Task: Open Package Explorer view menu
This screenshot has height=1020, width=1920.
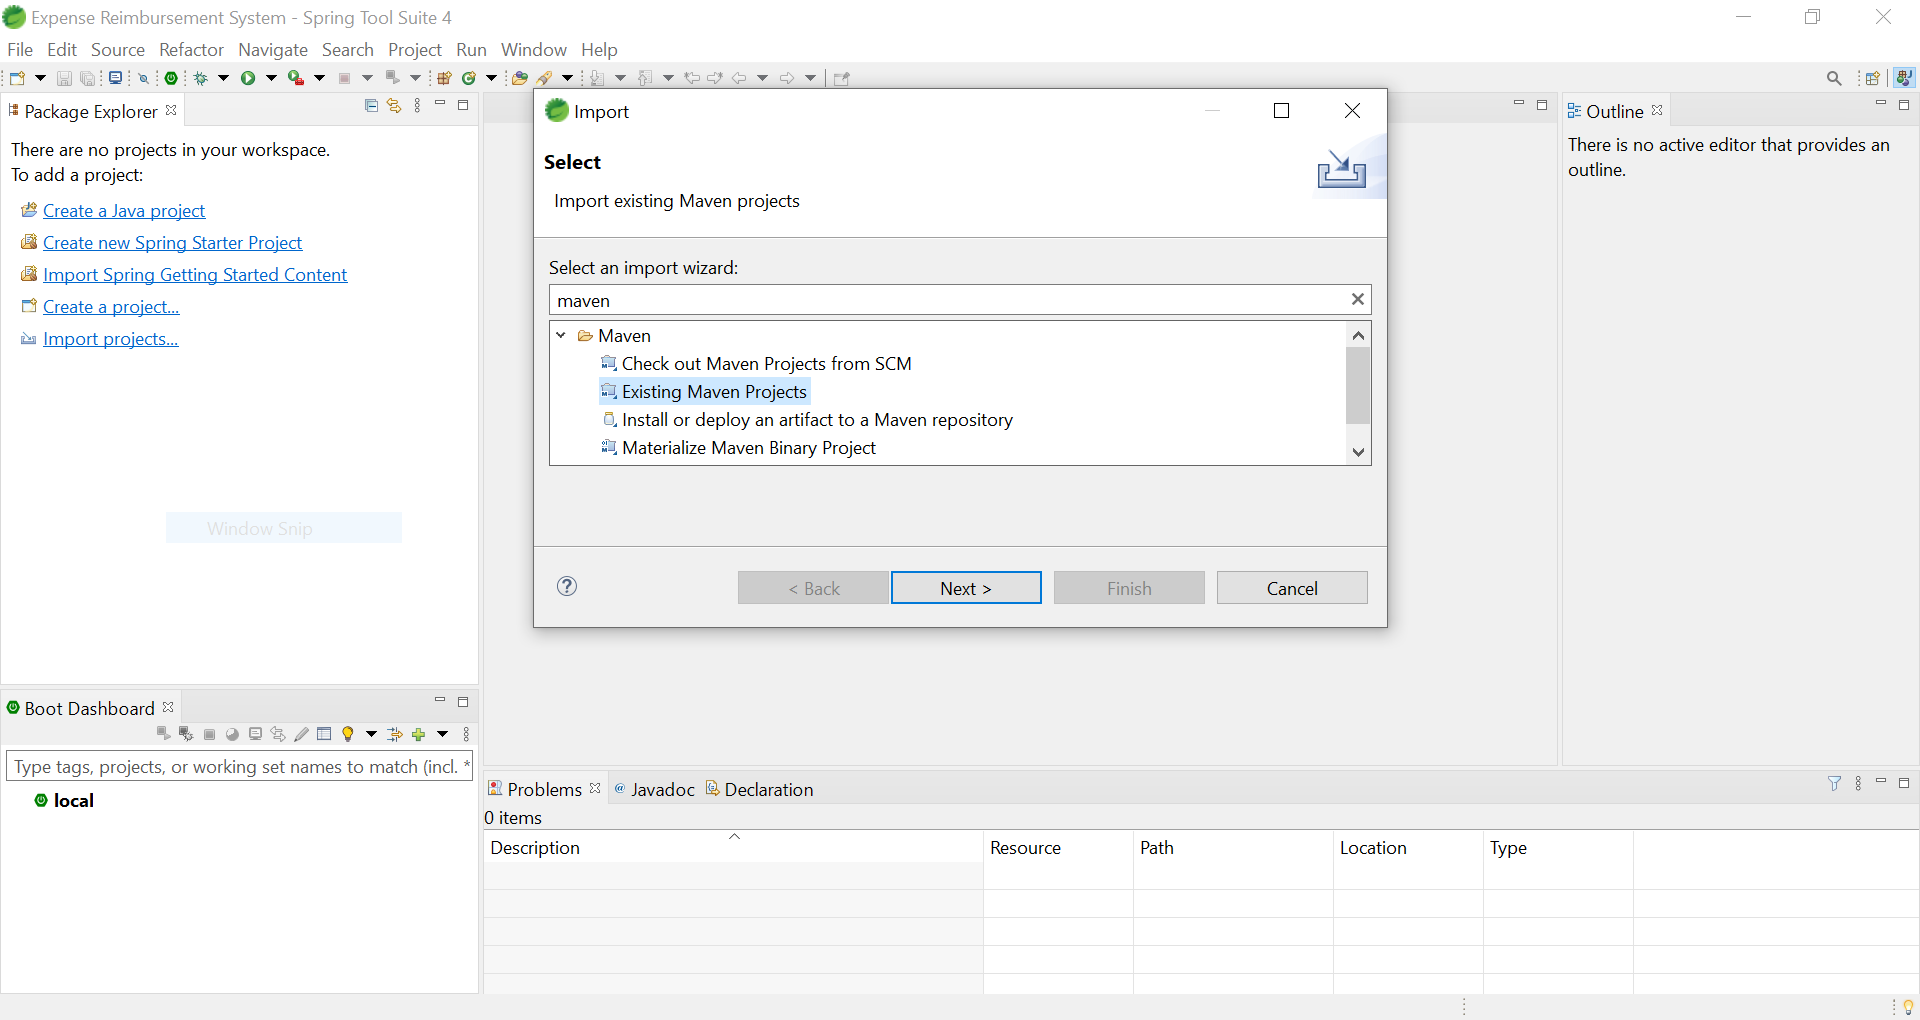Action: point(417,106)
